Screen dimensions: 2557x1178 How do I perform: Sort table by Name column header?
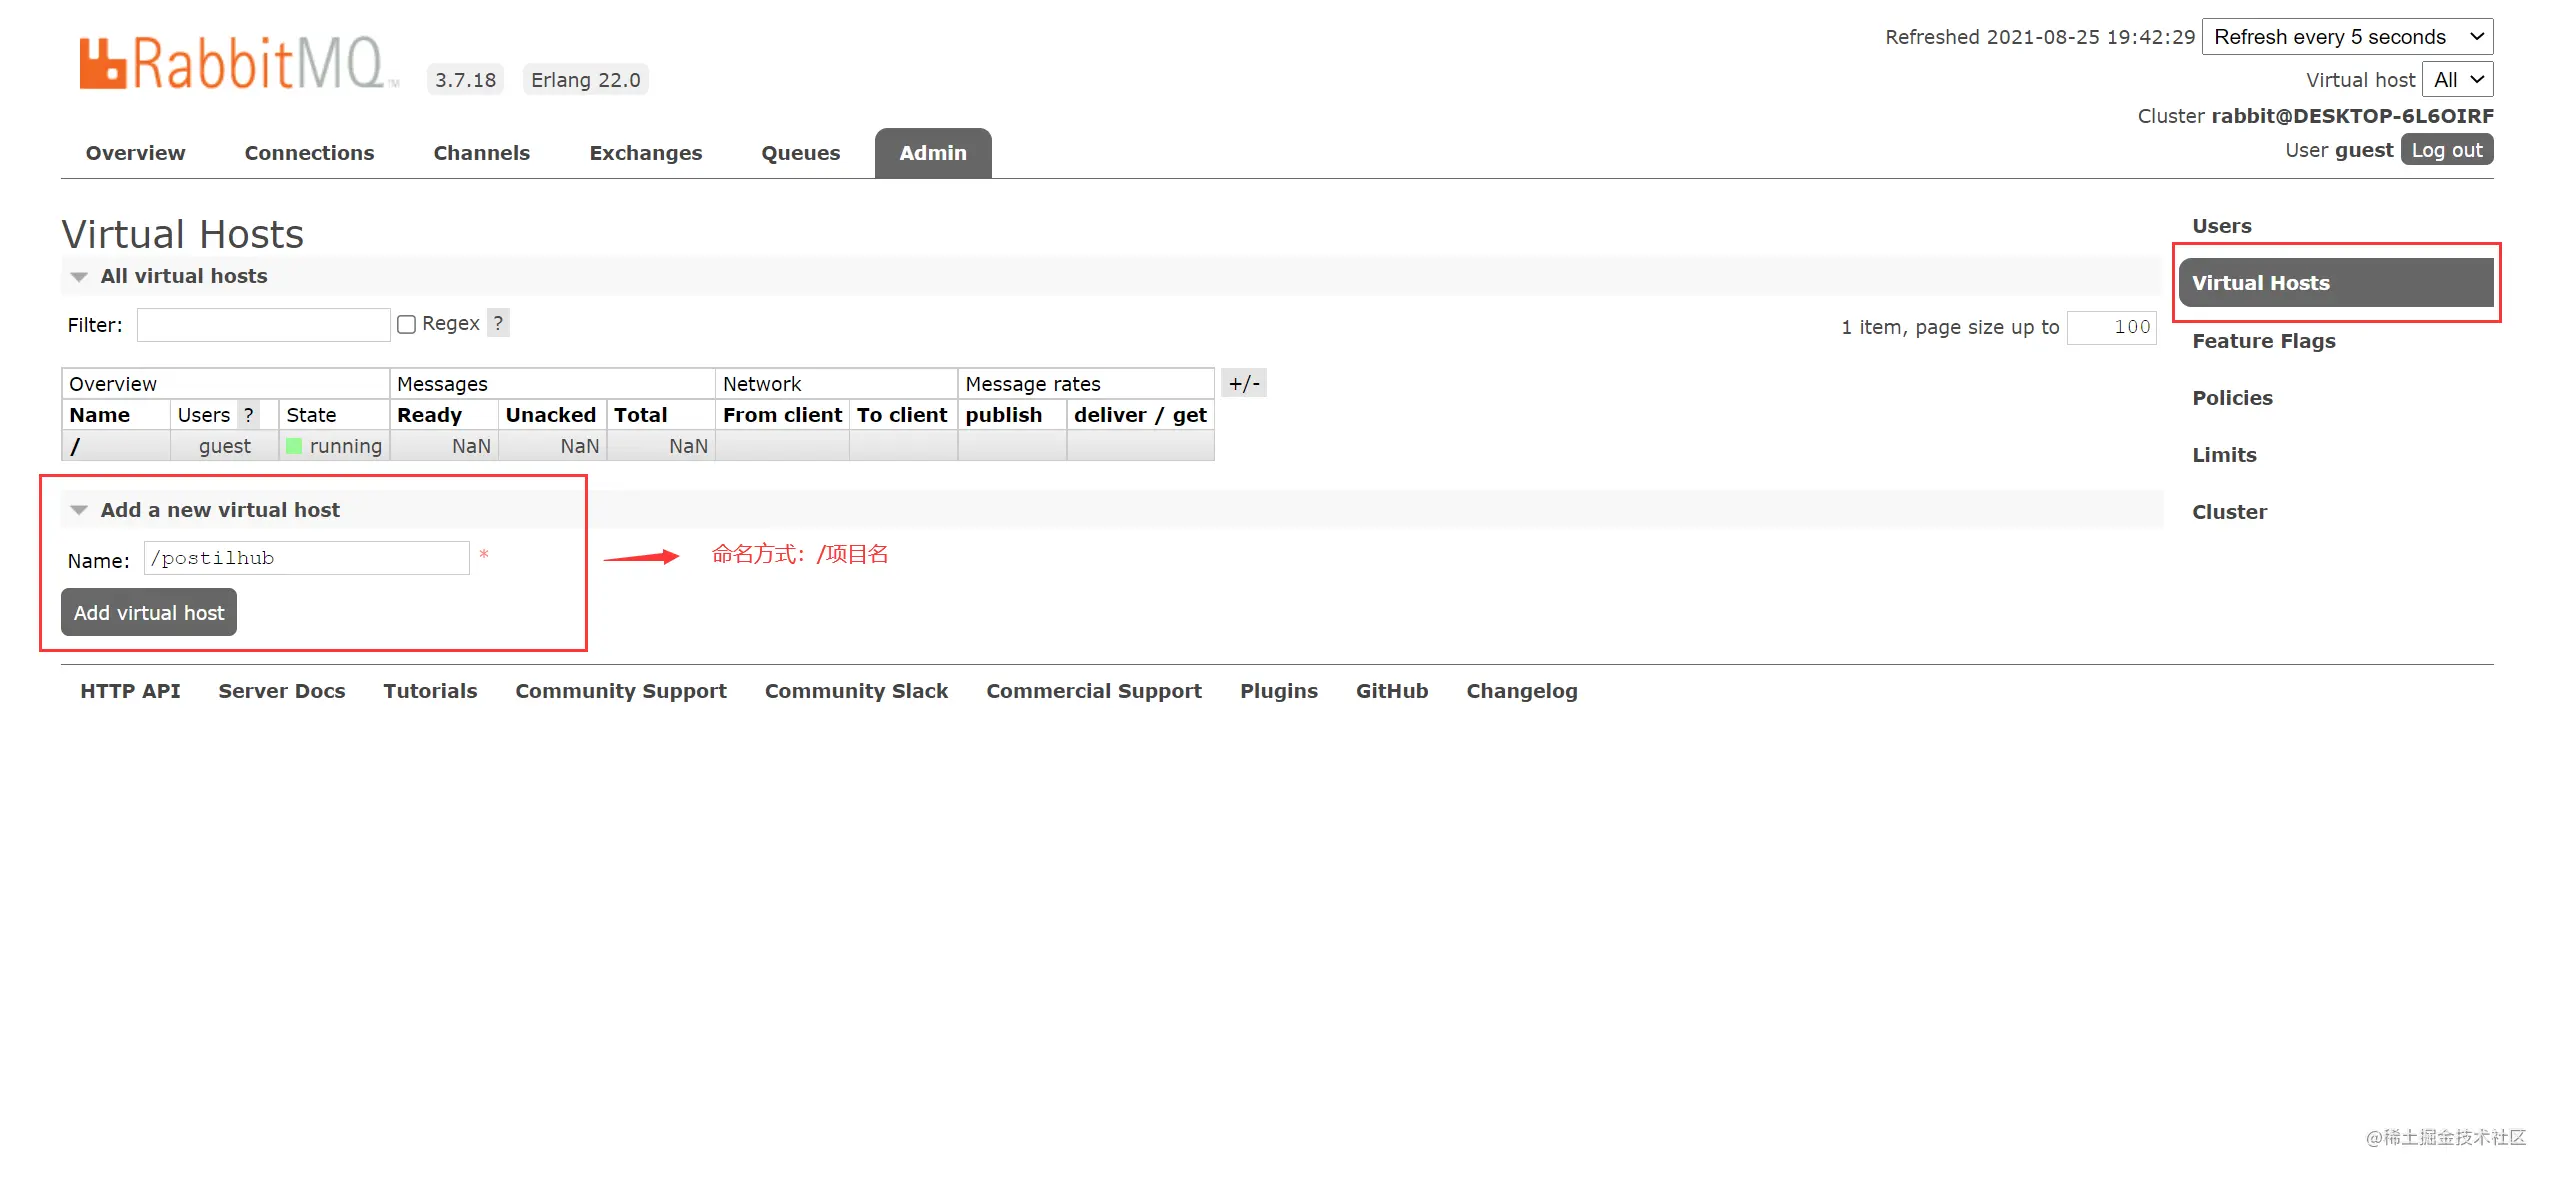(x=99, y=415)
